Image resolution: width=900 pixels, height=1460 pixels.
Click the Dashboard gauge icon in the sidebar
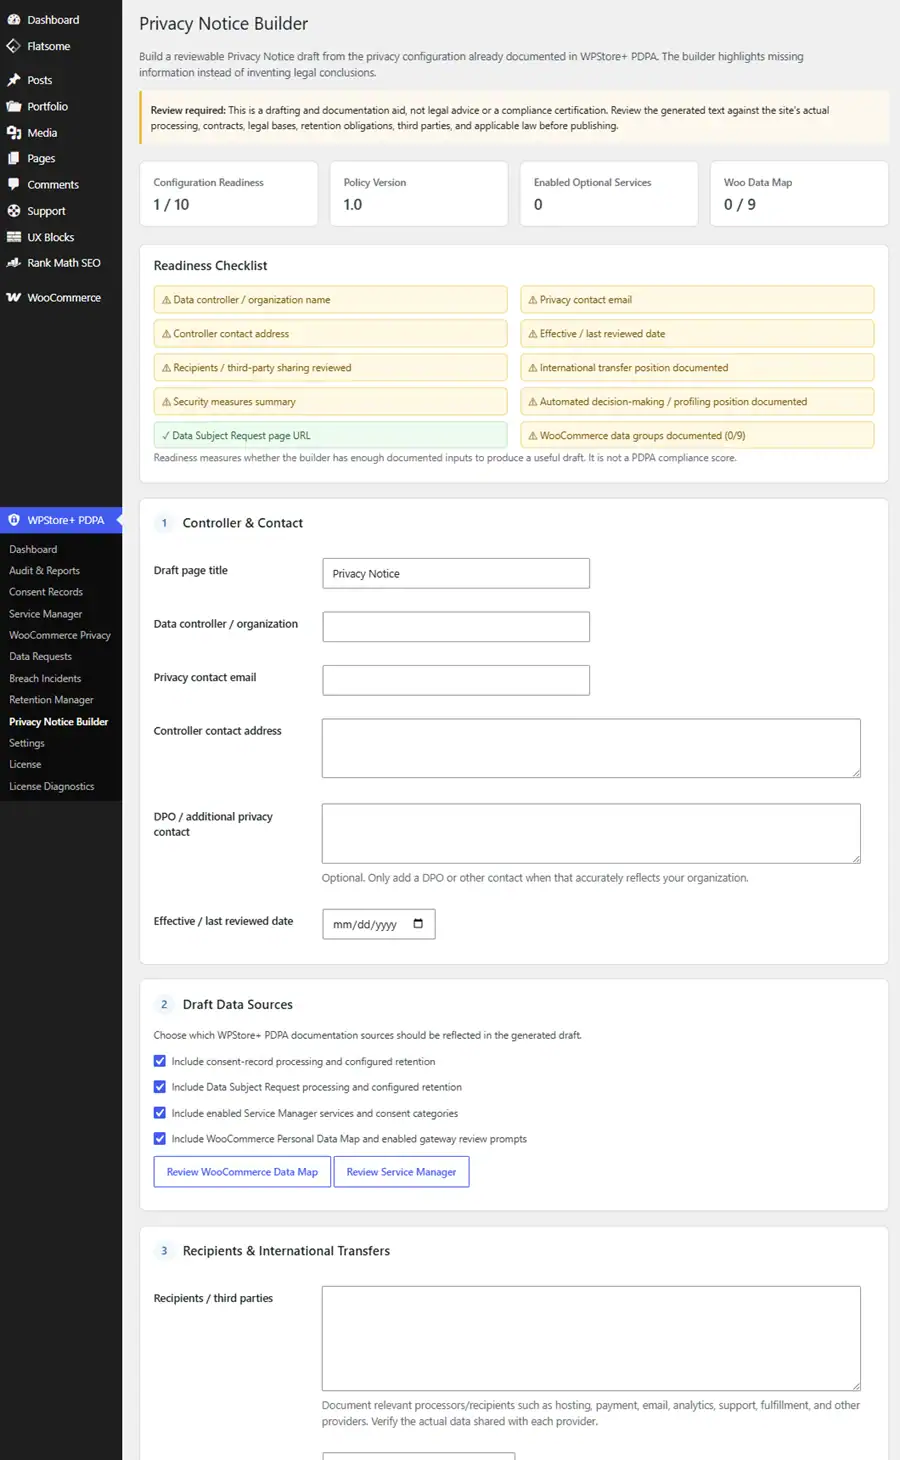point(14,20)
